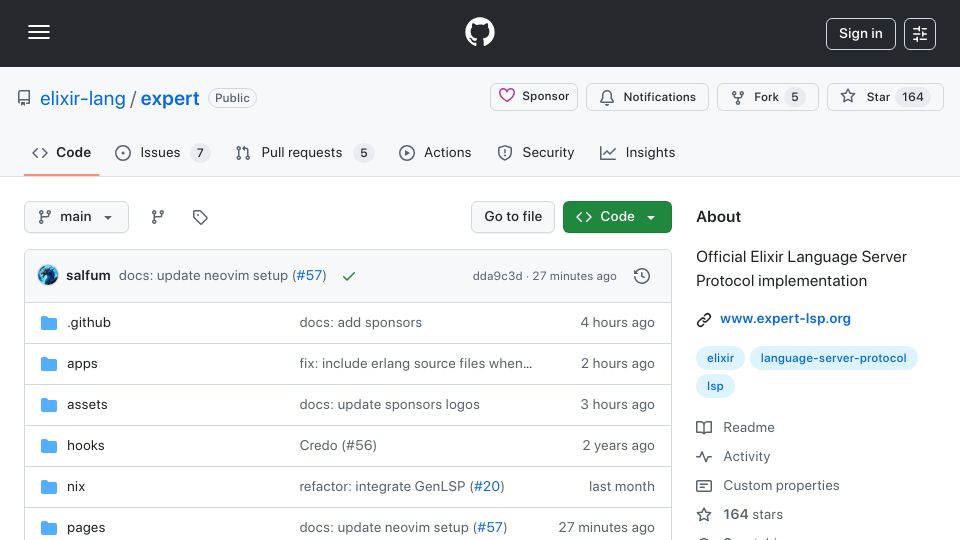The height and width of the screenshot is (540, 960).
Task: Open the .github folder
Action: (x=89, y=323)
